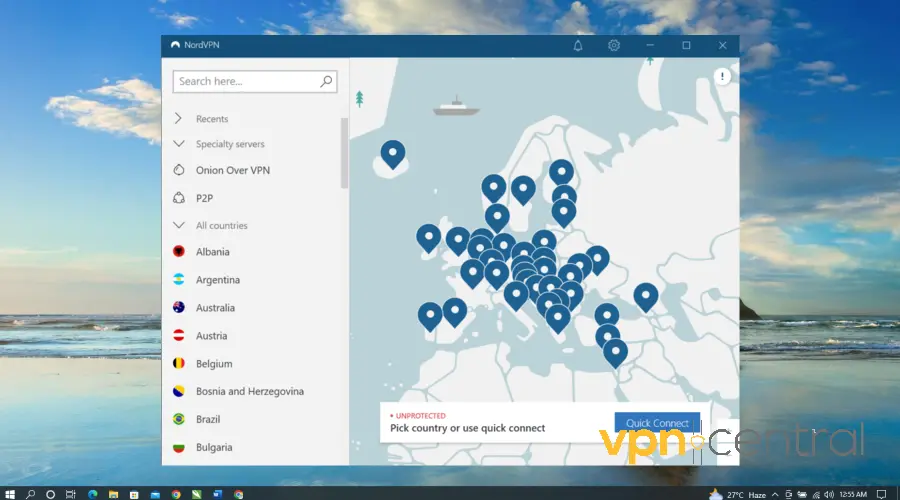Show hidden tray icons chevron
The height and width of the screenshot is (500, 900).
(775, 494)
